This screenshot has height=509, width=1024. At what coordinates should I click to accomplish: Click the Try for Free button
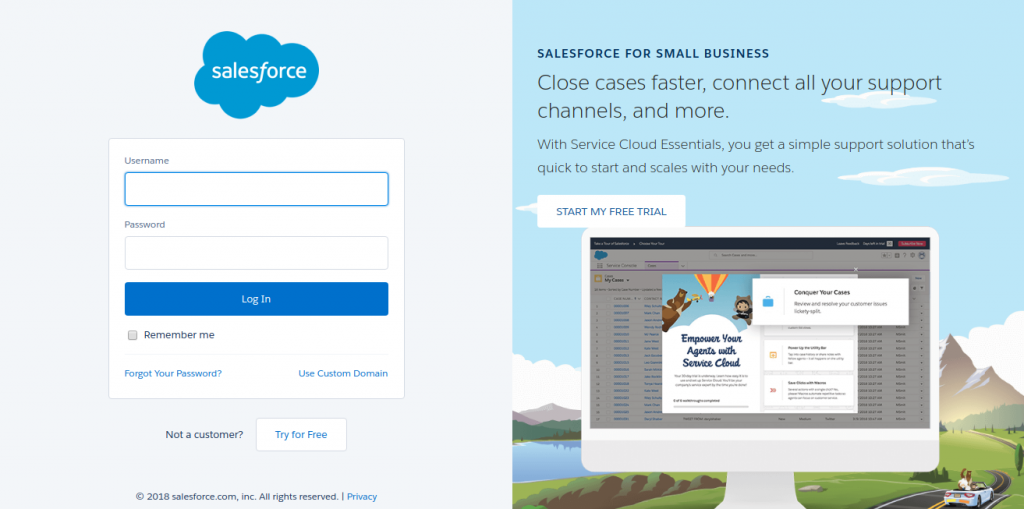tap(301, 435)
